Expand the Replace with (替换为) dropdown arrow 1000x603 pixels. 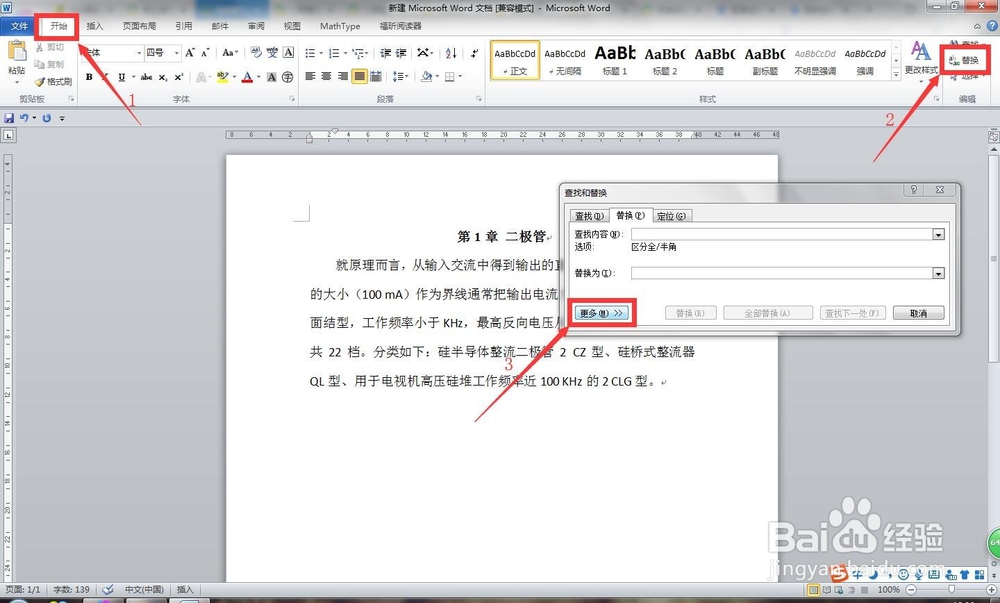click(x=938, y=273)
